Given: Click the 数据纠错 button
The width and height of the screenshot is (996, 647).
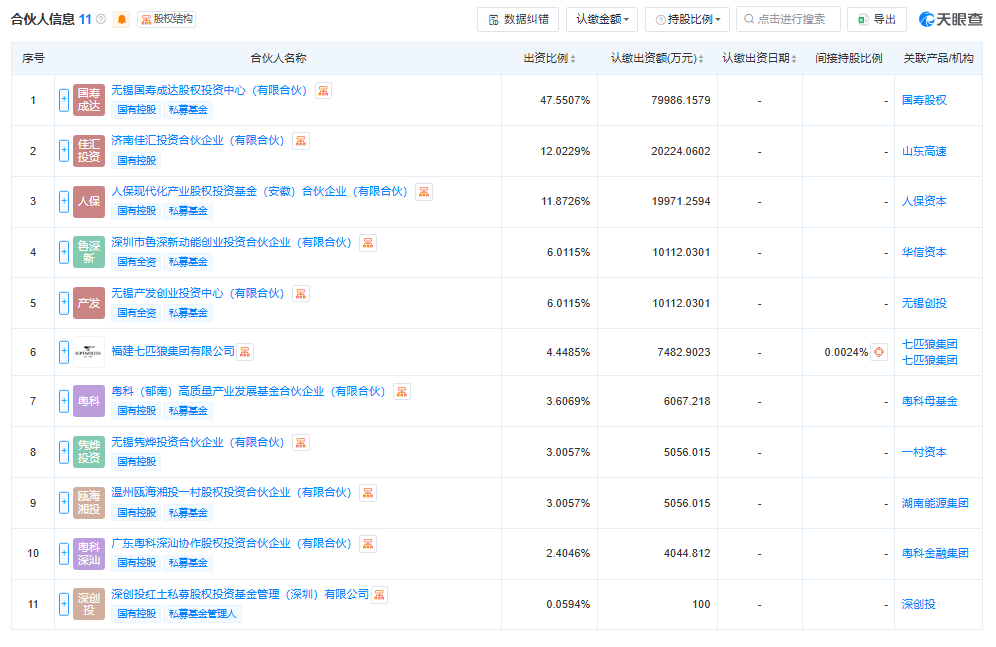Looking at the screenshot, I should pos(517,18).
